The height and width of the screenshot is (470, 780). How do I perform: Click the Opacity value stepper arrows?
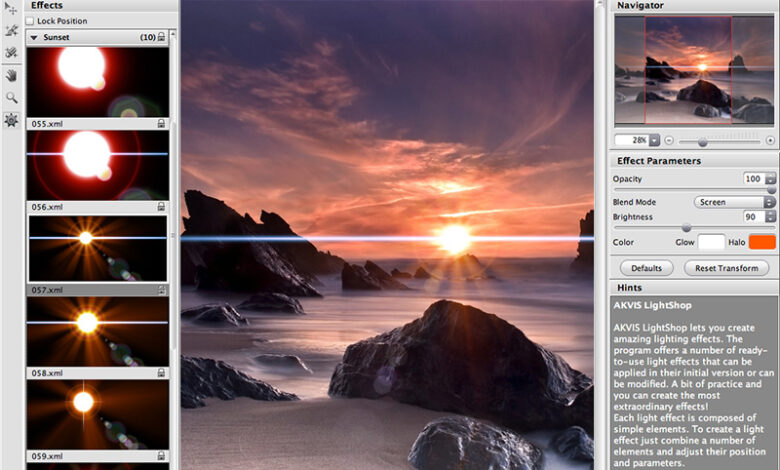[x=771, y=179]
